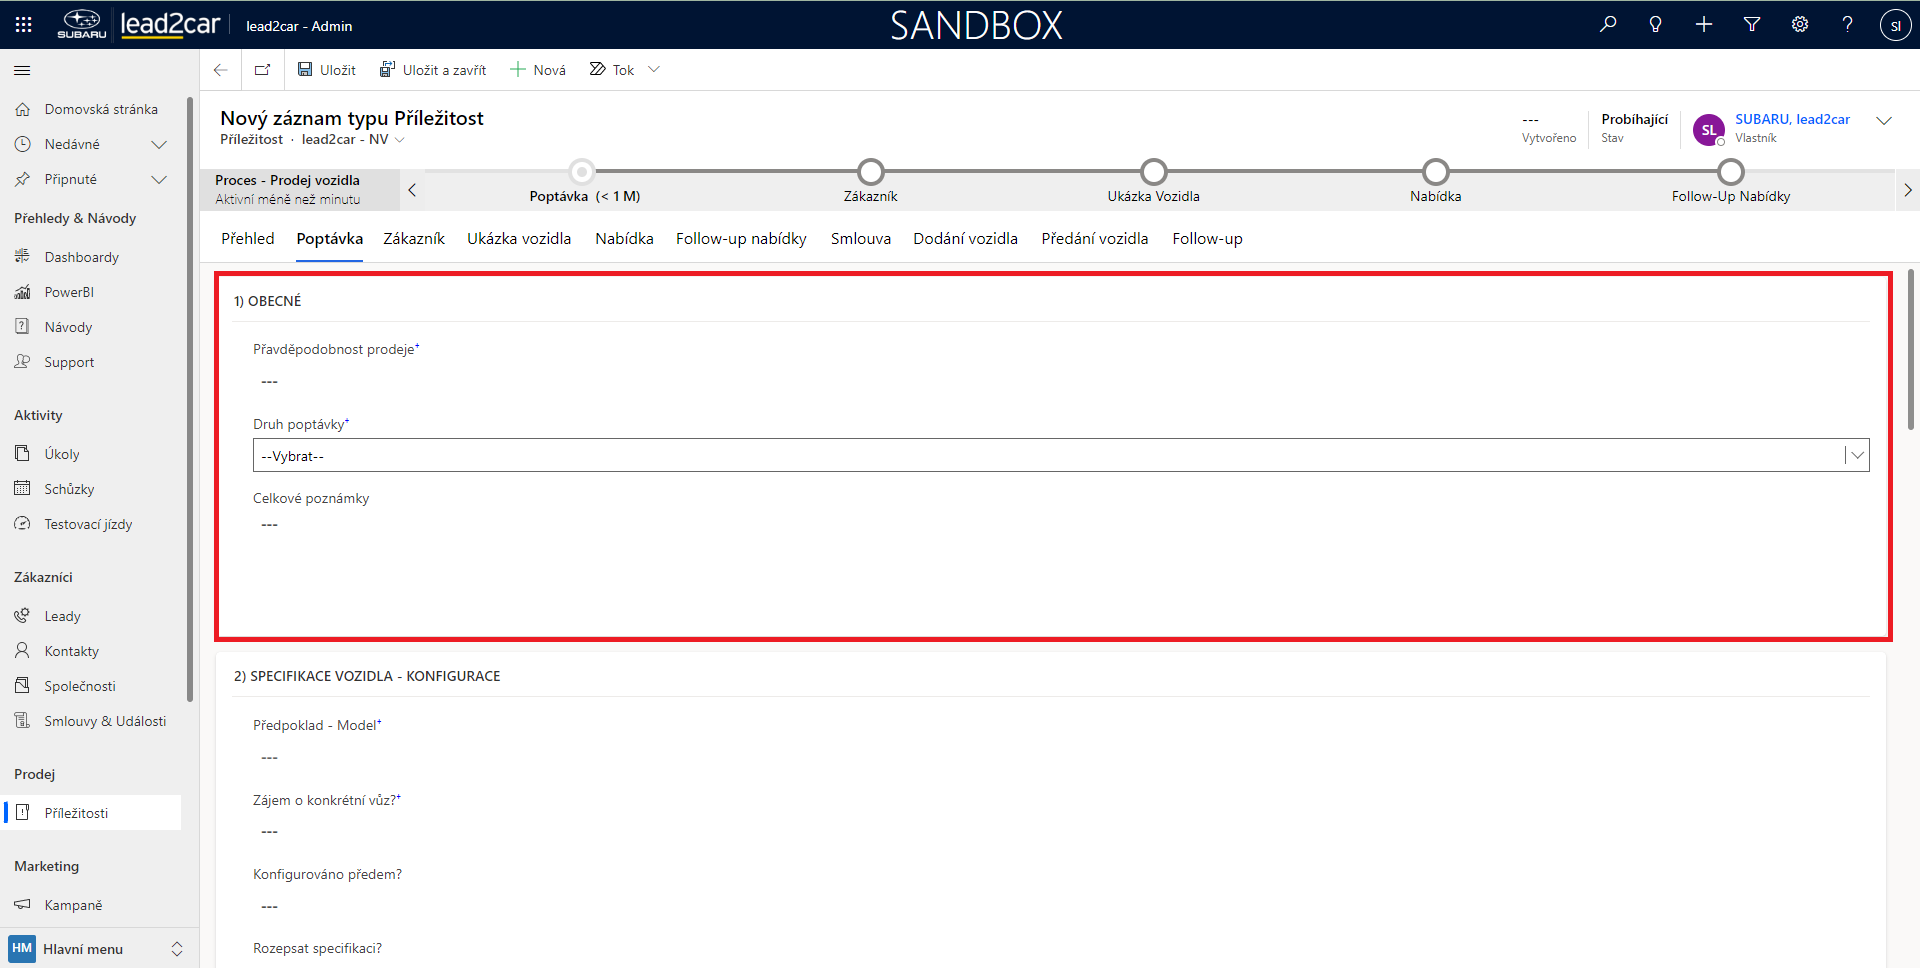Image resolution: width=1920 pixels, height=968 pixels.
Task: Open the advanced find filter icon
Action: [1752, 25]
